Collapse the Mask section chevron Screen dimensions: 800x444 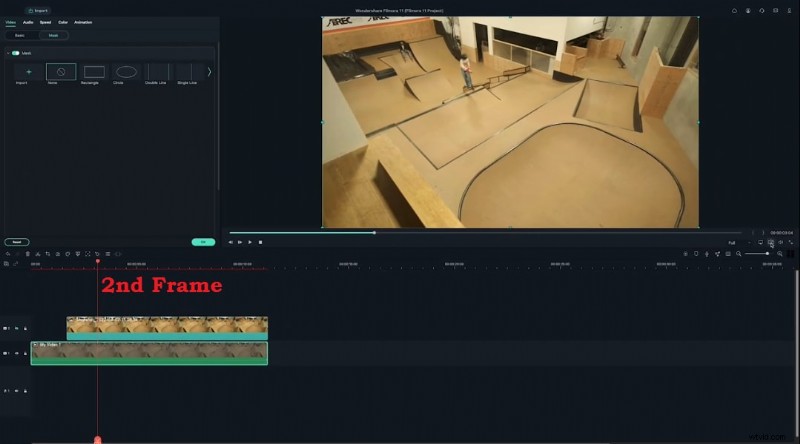coord(8,53)
